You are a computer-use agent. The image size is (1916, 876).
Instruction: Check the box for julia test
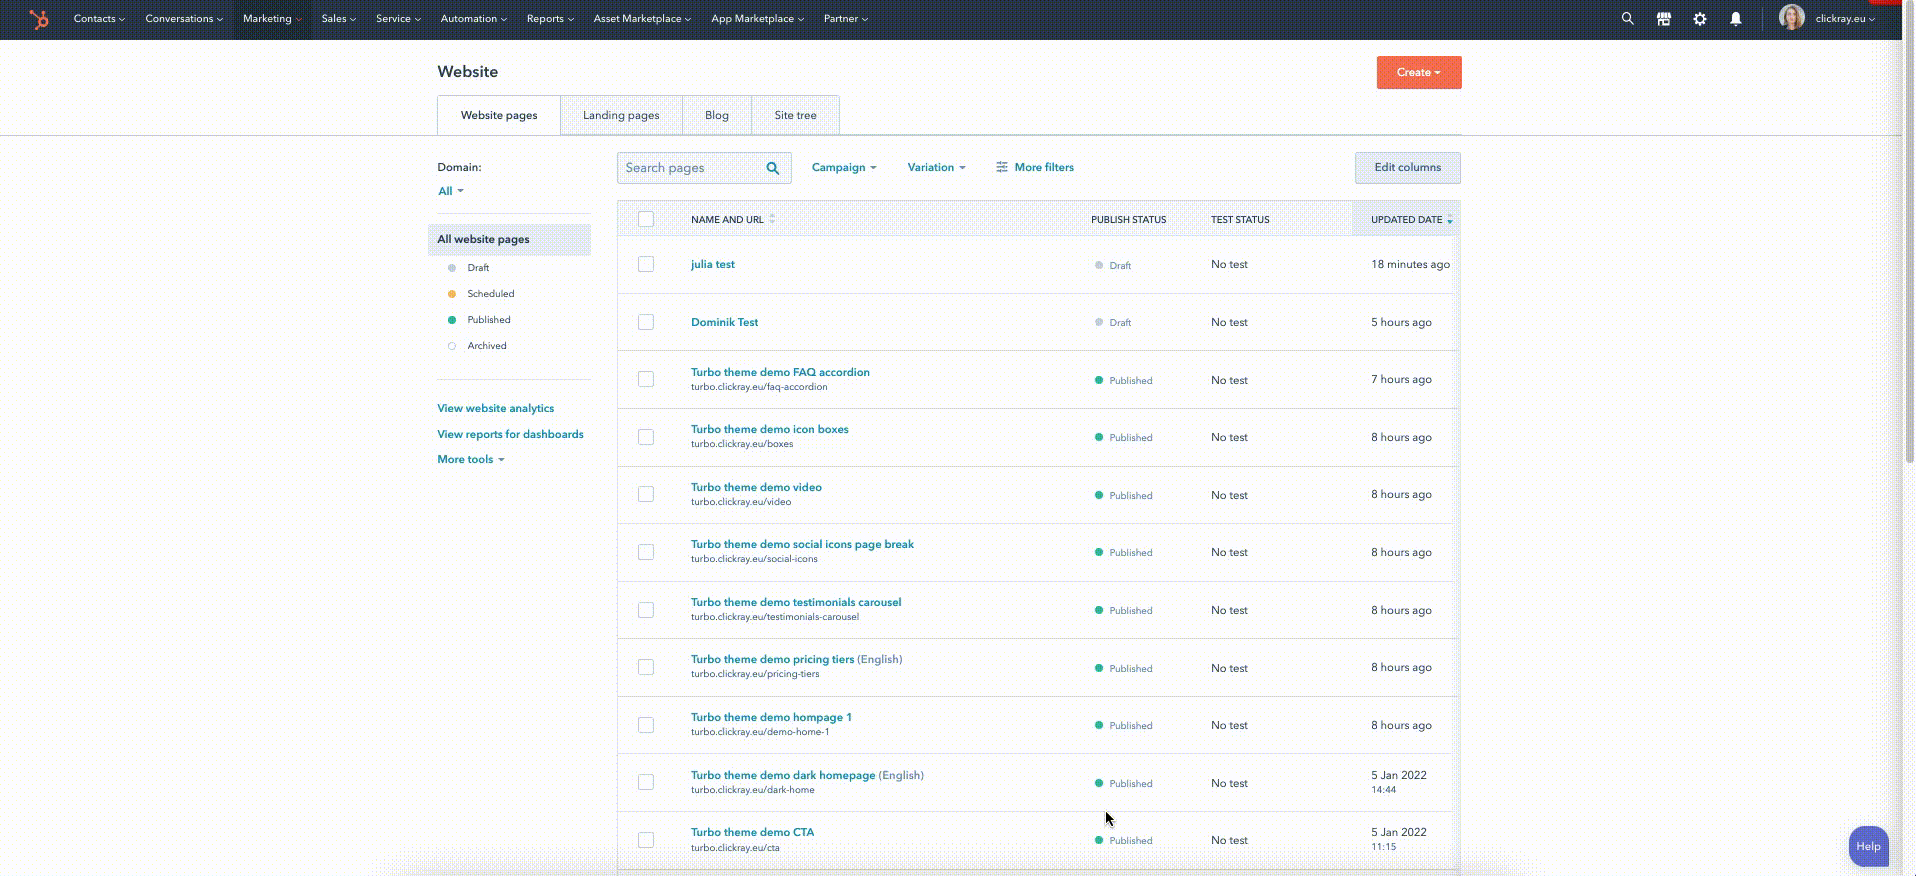pos(646,264)
